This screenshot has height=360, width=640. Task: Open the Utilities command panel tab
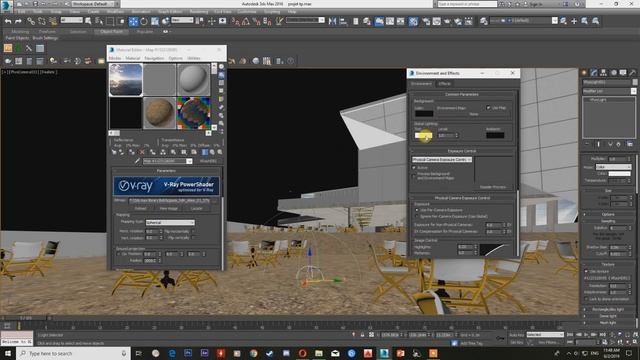[x=633, y=73]
